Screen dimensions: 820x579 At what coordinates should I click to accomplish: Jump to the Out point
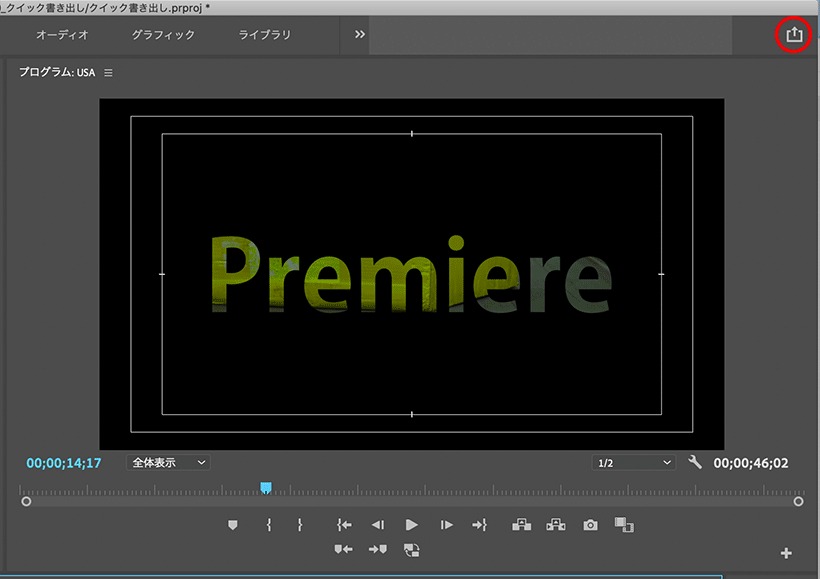[x=480, y=525]
